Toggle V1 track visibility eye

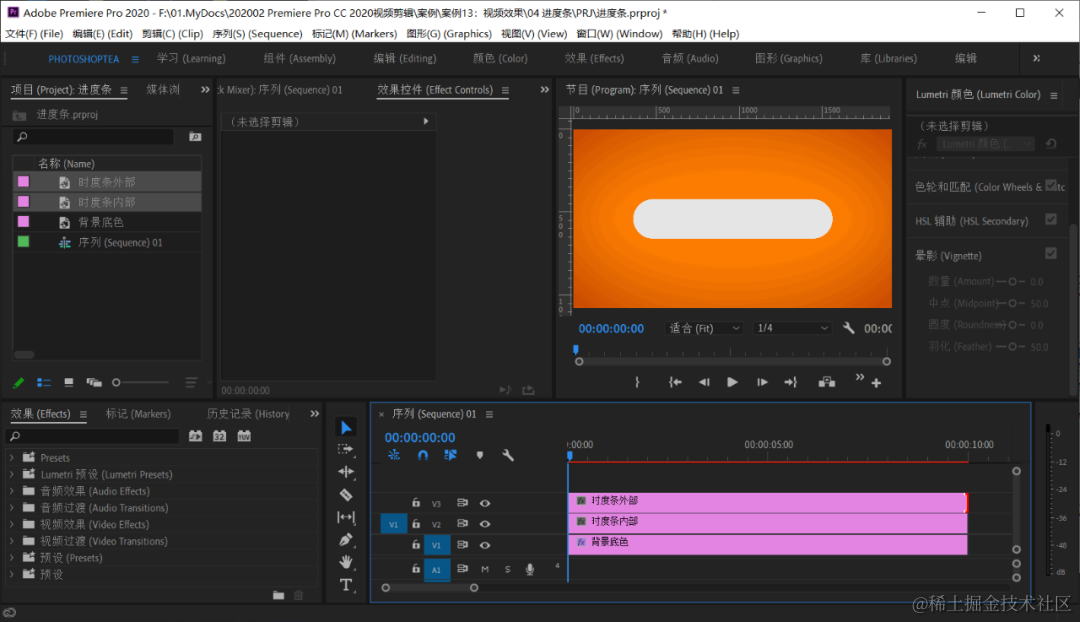485,545
